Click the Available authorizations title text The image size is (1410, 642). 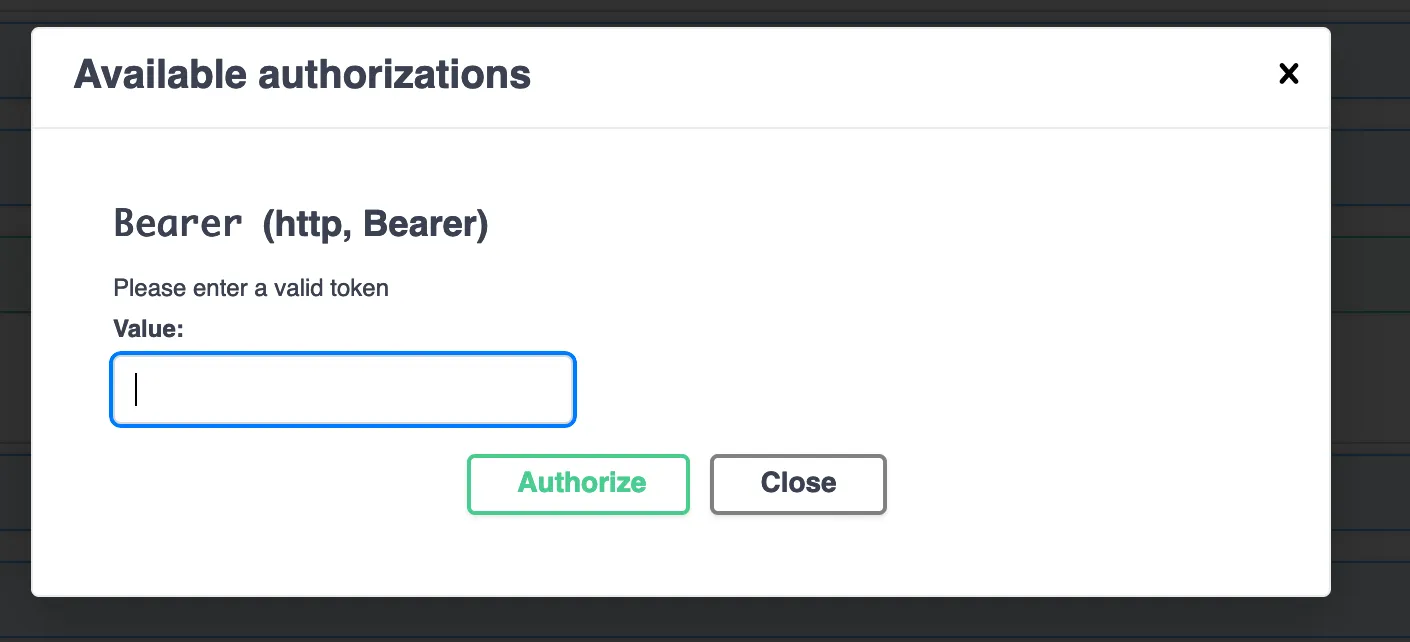(302, 74)
